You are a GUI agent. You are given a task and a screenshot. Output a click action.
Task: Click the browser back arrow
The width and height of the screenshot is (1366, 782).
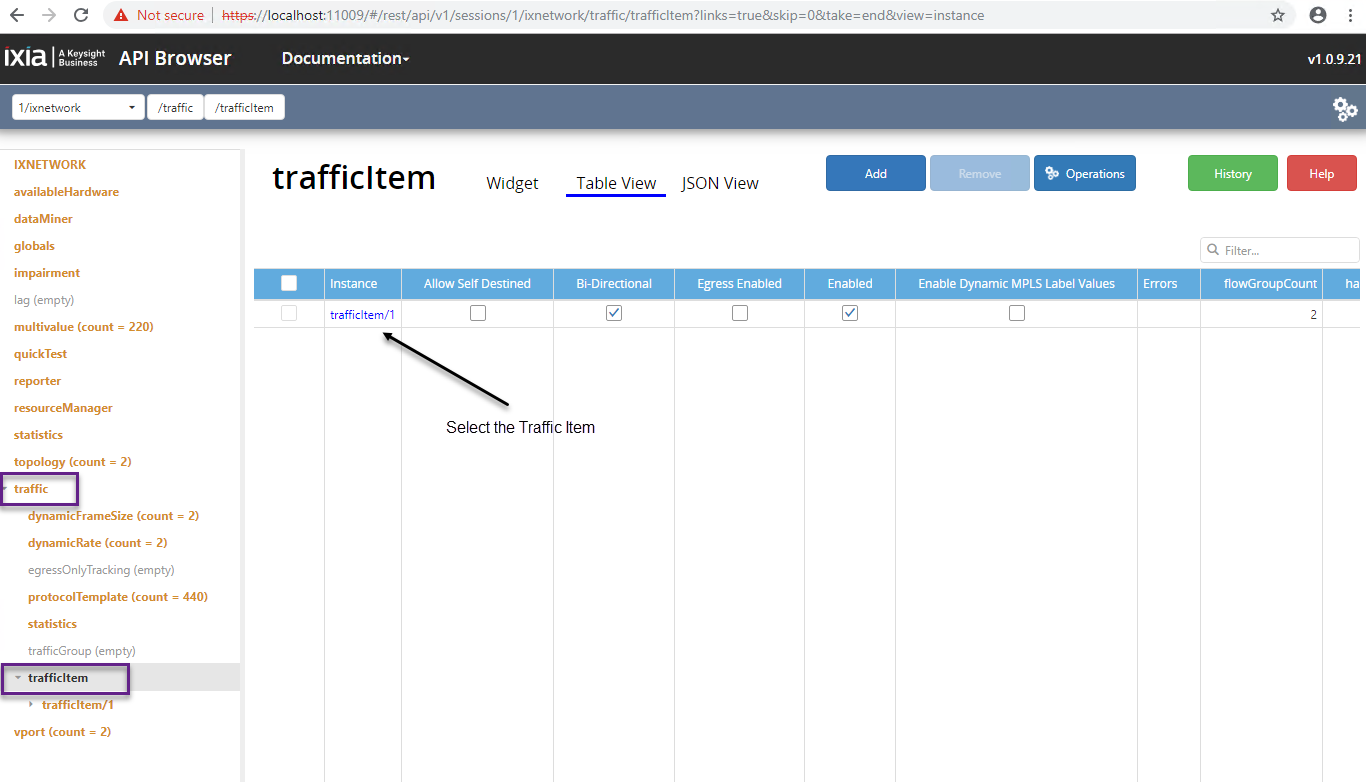(x=19, y=15)
